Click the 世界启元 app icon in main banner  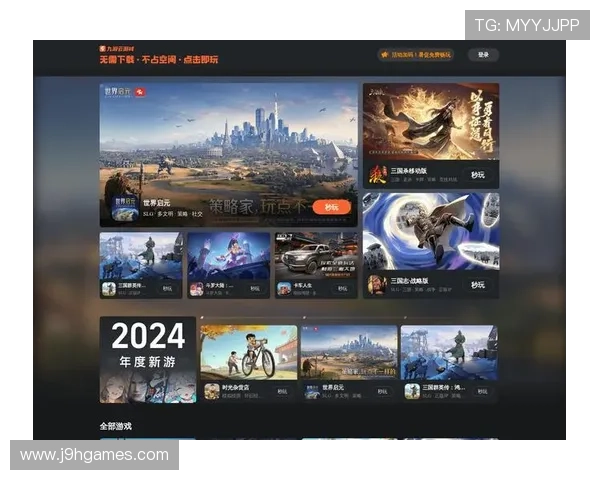tap(124, 208)
